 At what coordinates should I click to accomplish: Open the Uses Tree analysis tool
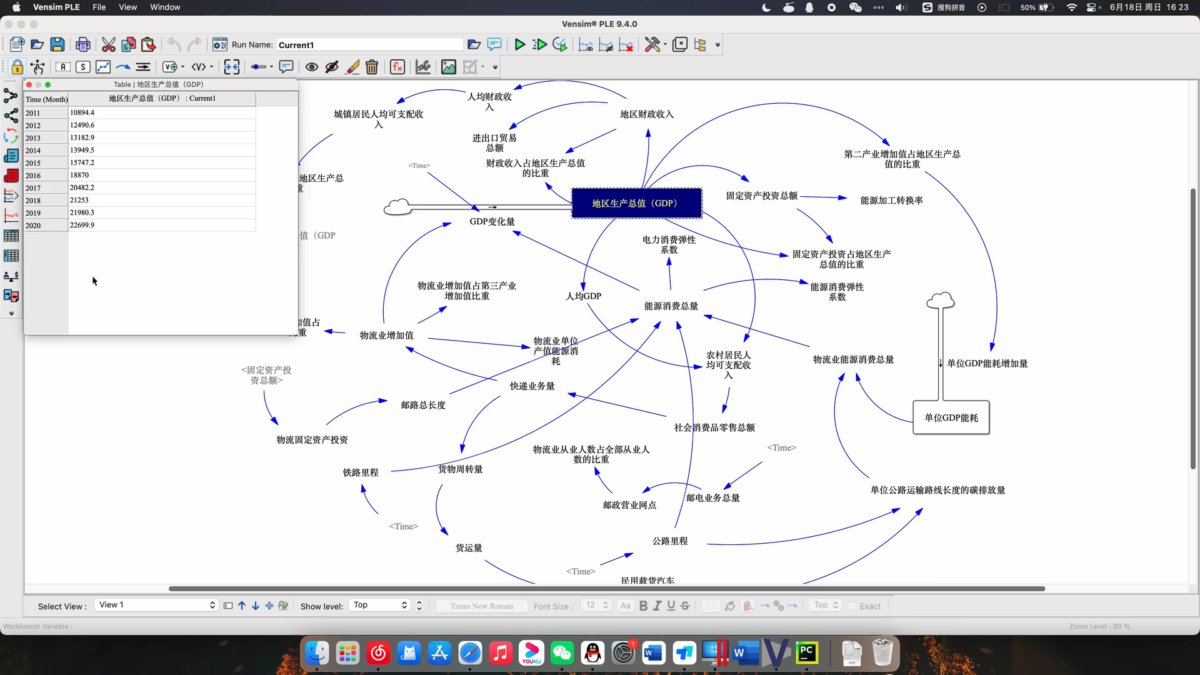click(x=11, y=116)
